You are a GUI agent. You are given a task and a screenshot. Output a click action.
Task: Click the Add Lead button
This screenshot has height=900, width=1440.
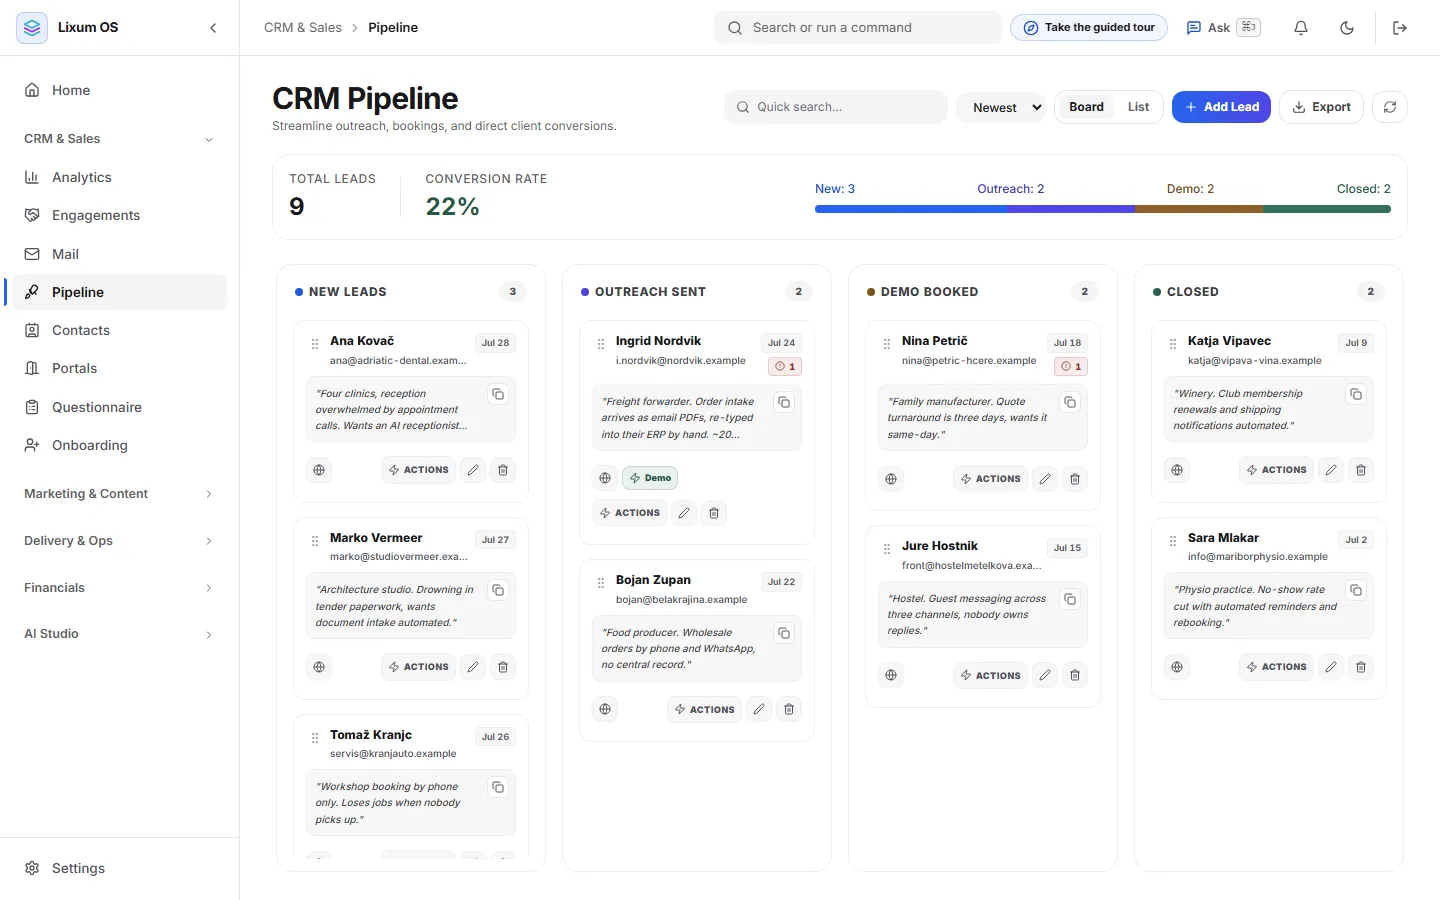click(1221, 107)
